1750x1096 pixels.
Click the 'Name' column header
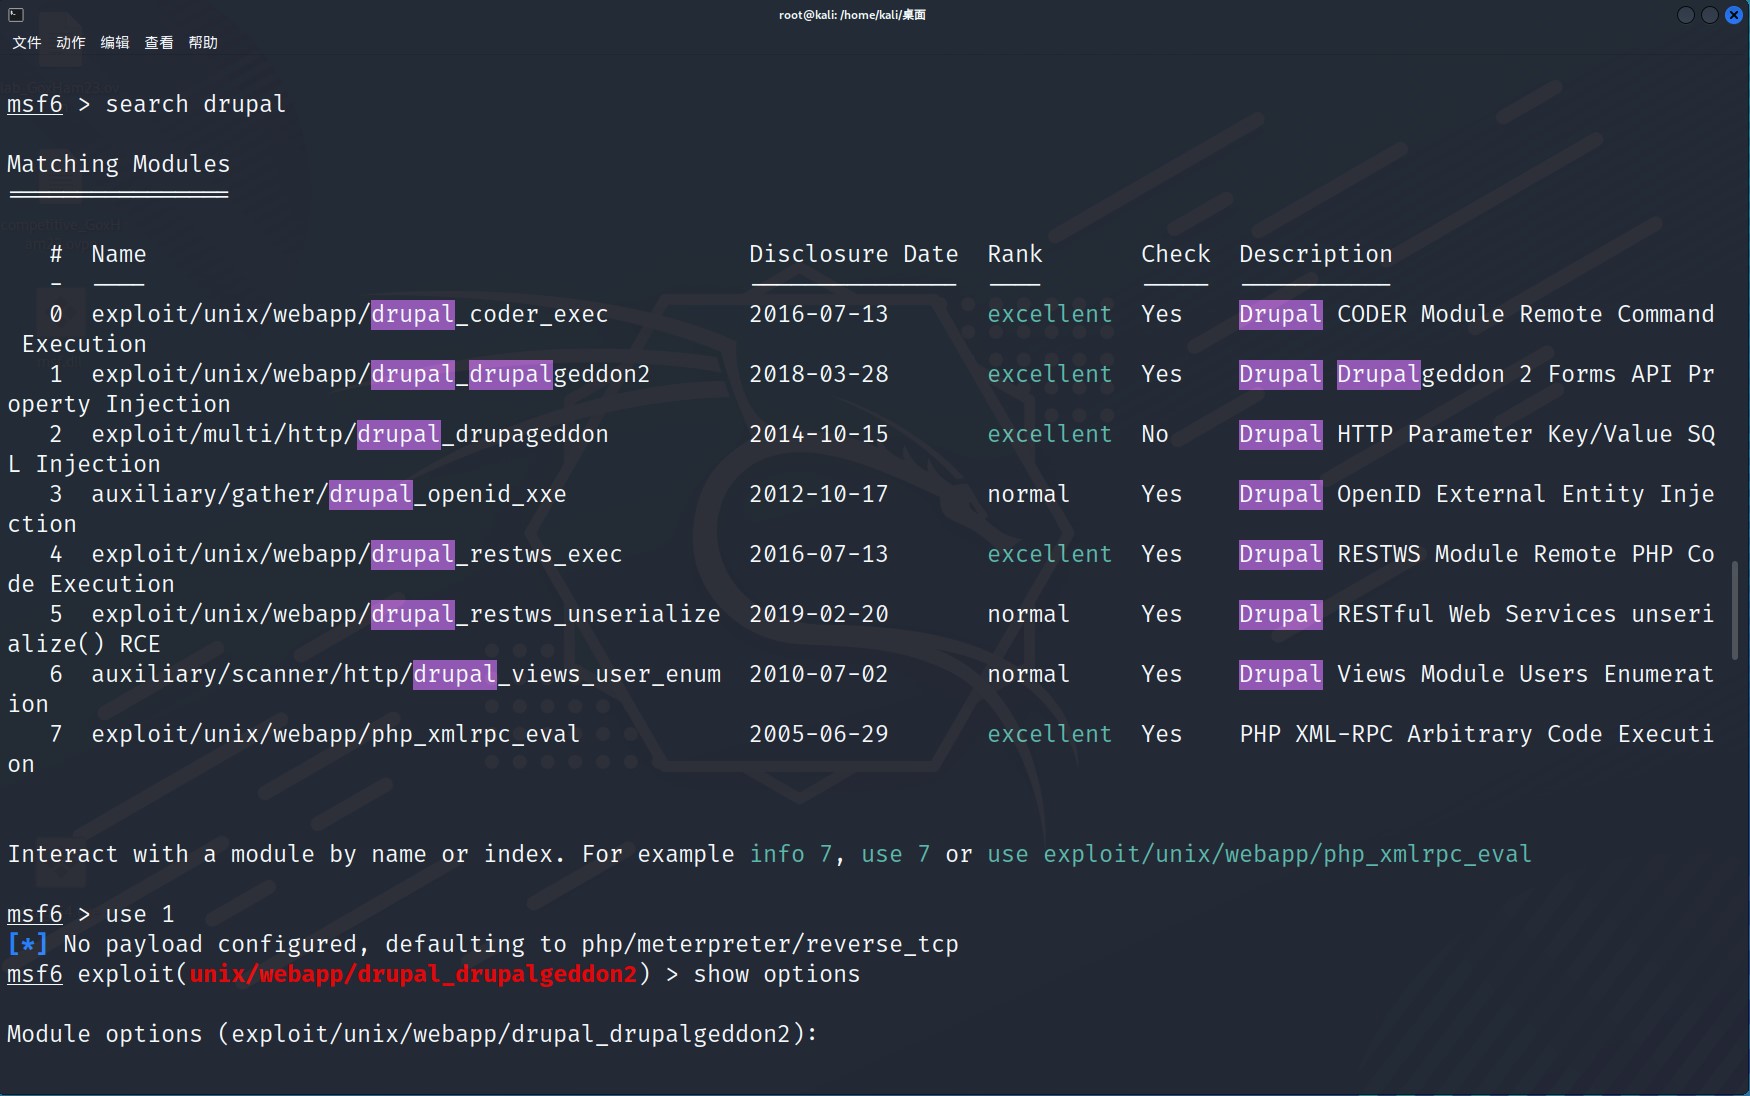tap(119, 254)
